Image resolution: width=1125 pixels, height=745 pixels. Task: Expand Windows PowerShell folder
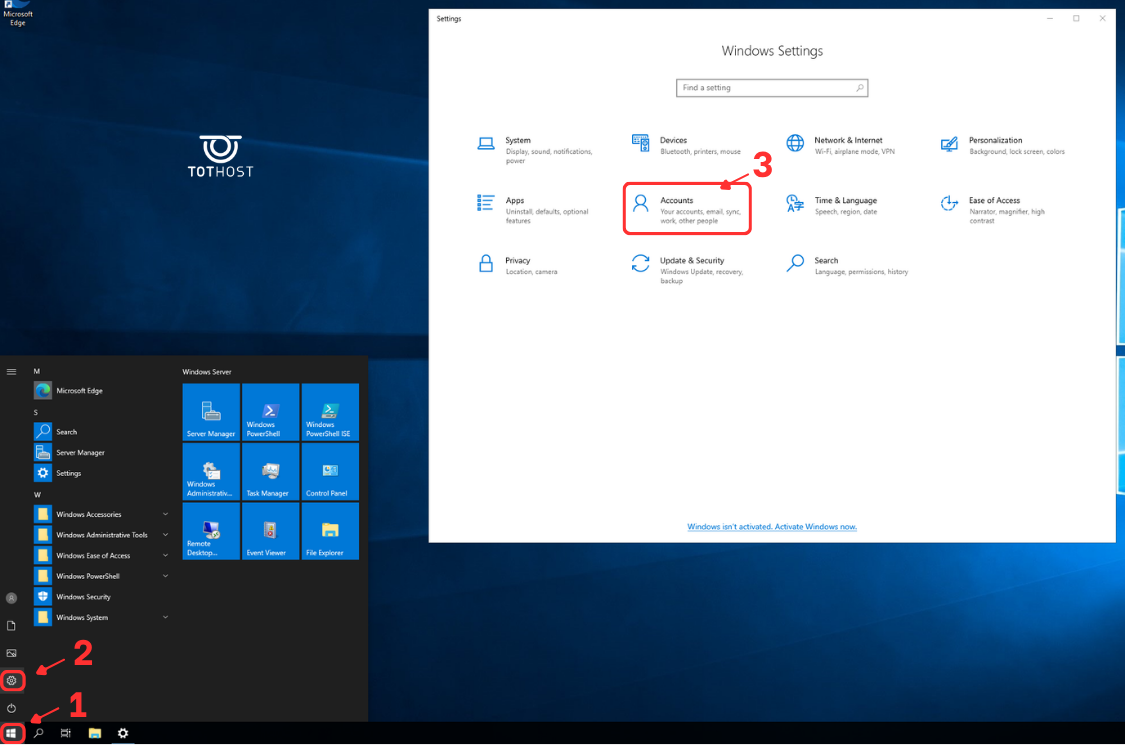(x=102, y=576)
